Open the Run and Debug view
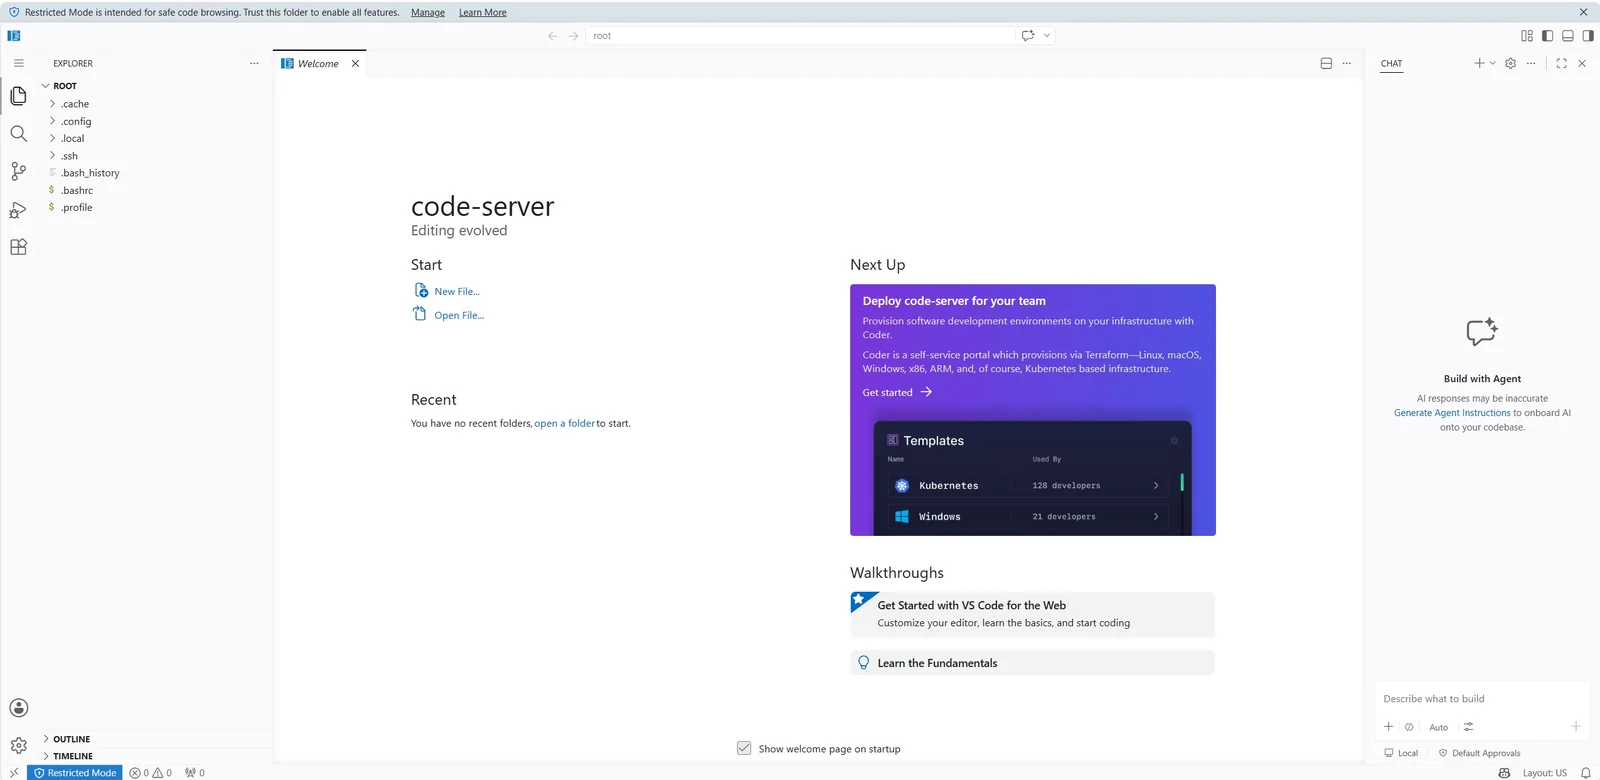Image resolution: width=1600 pixels, height=780 pixels. (x=18, y=210)
